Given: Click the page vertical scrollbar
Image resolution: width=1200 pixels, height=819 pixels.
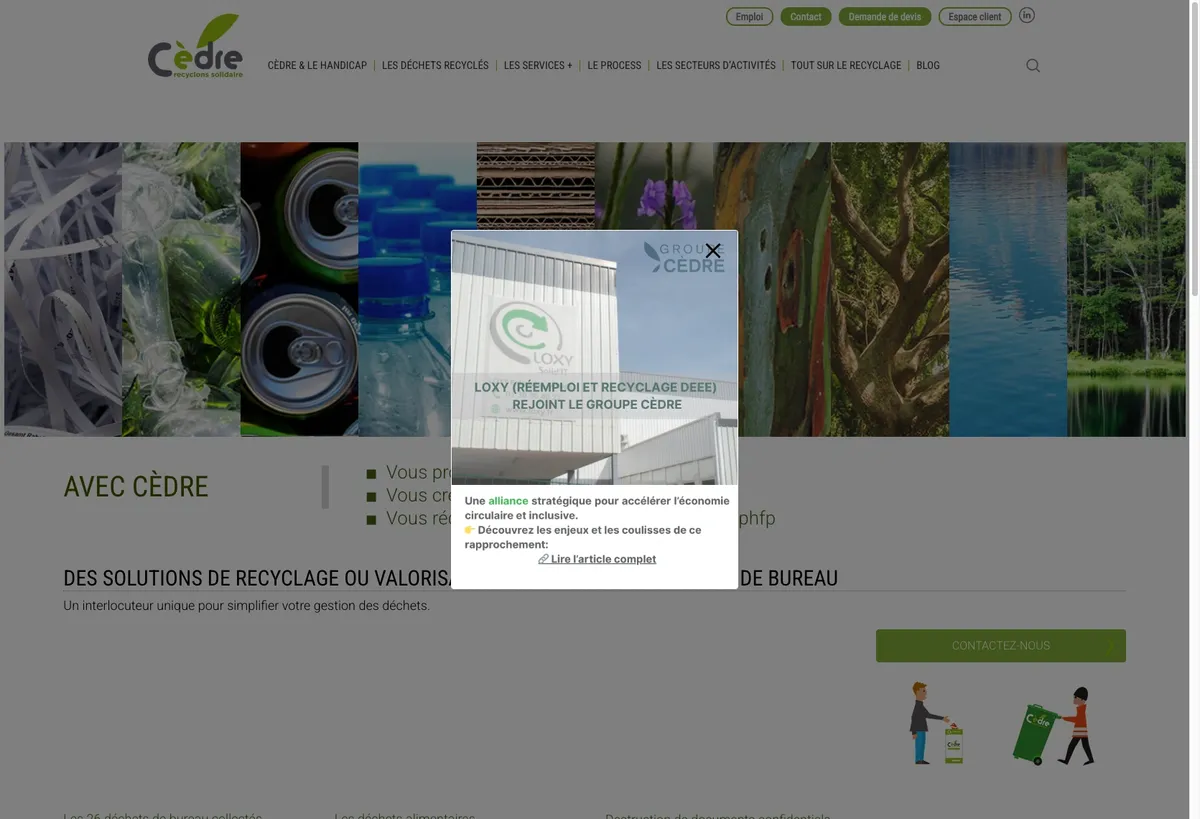Looking at the screenshot, I should pos(1194,150).
